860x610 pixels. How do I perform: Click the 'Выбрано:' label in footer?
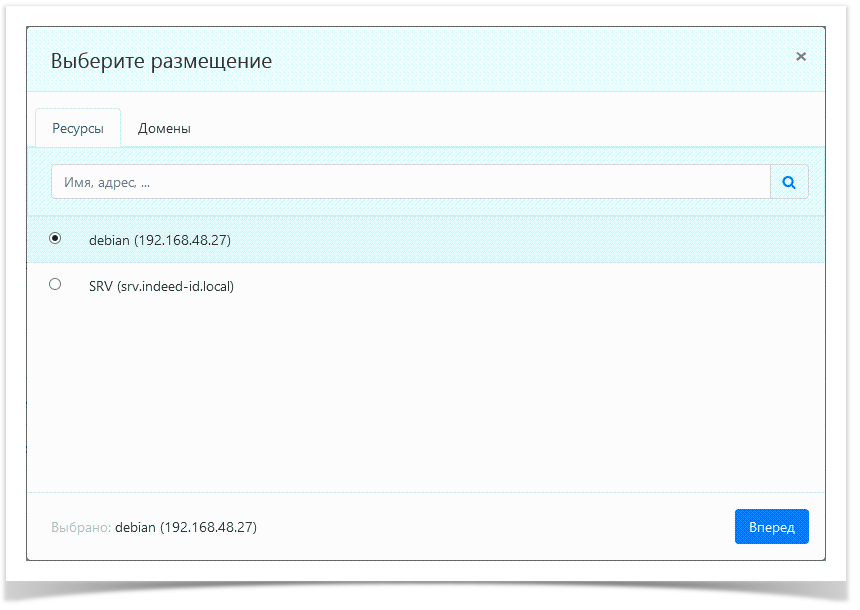(80, 527)
